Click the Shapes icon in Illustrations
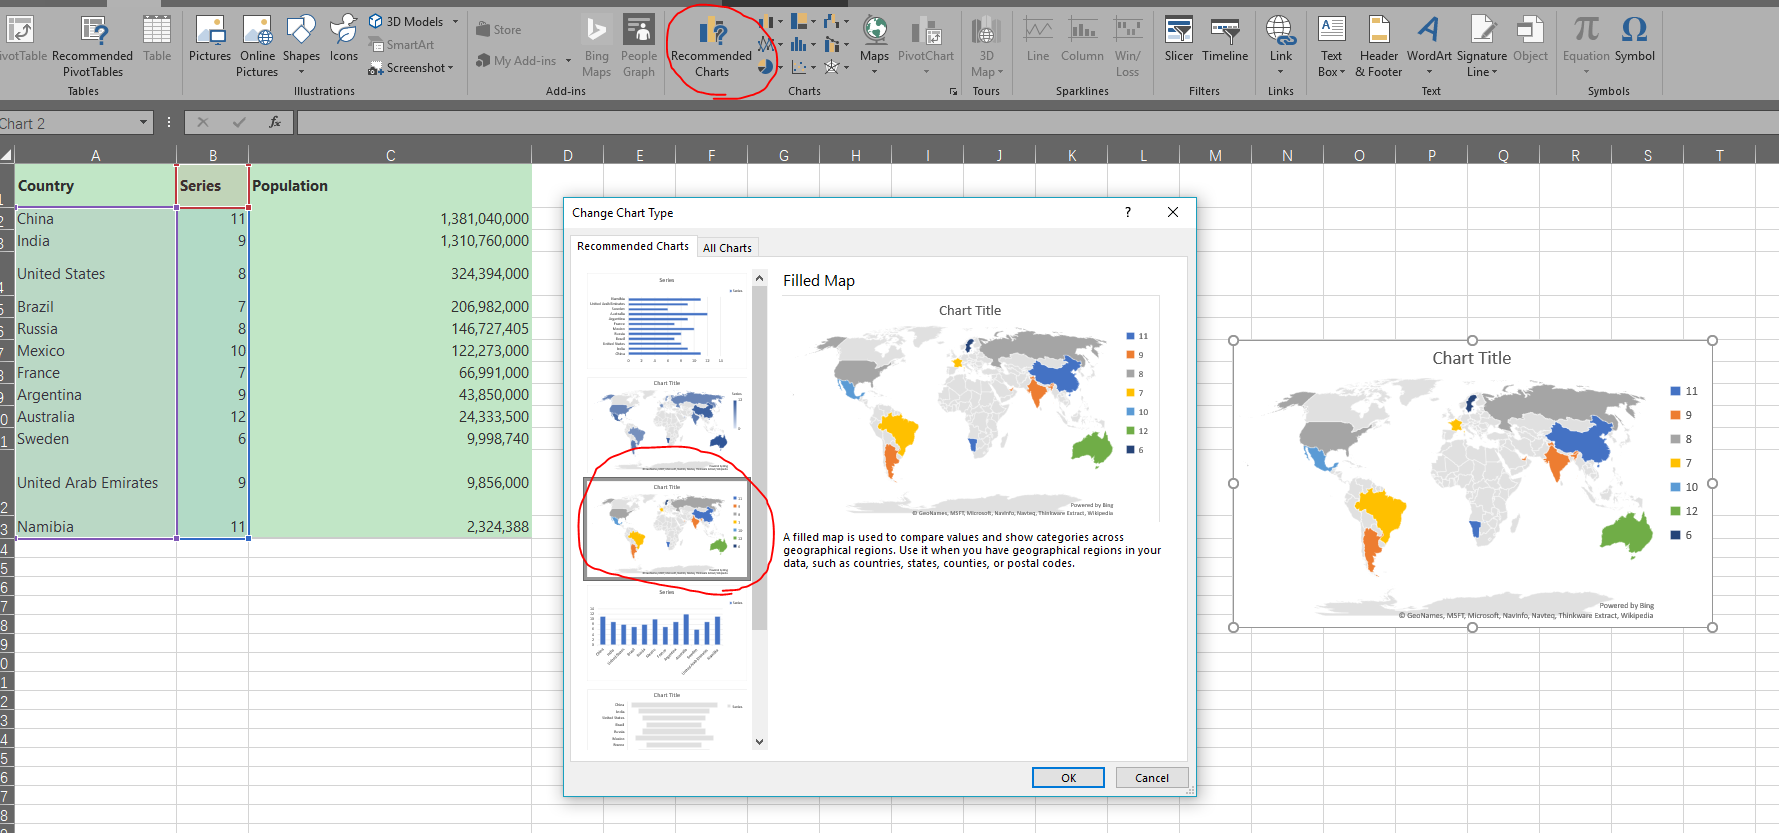This screenshot has height=833, width=1779. 301,40
